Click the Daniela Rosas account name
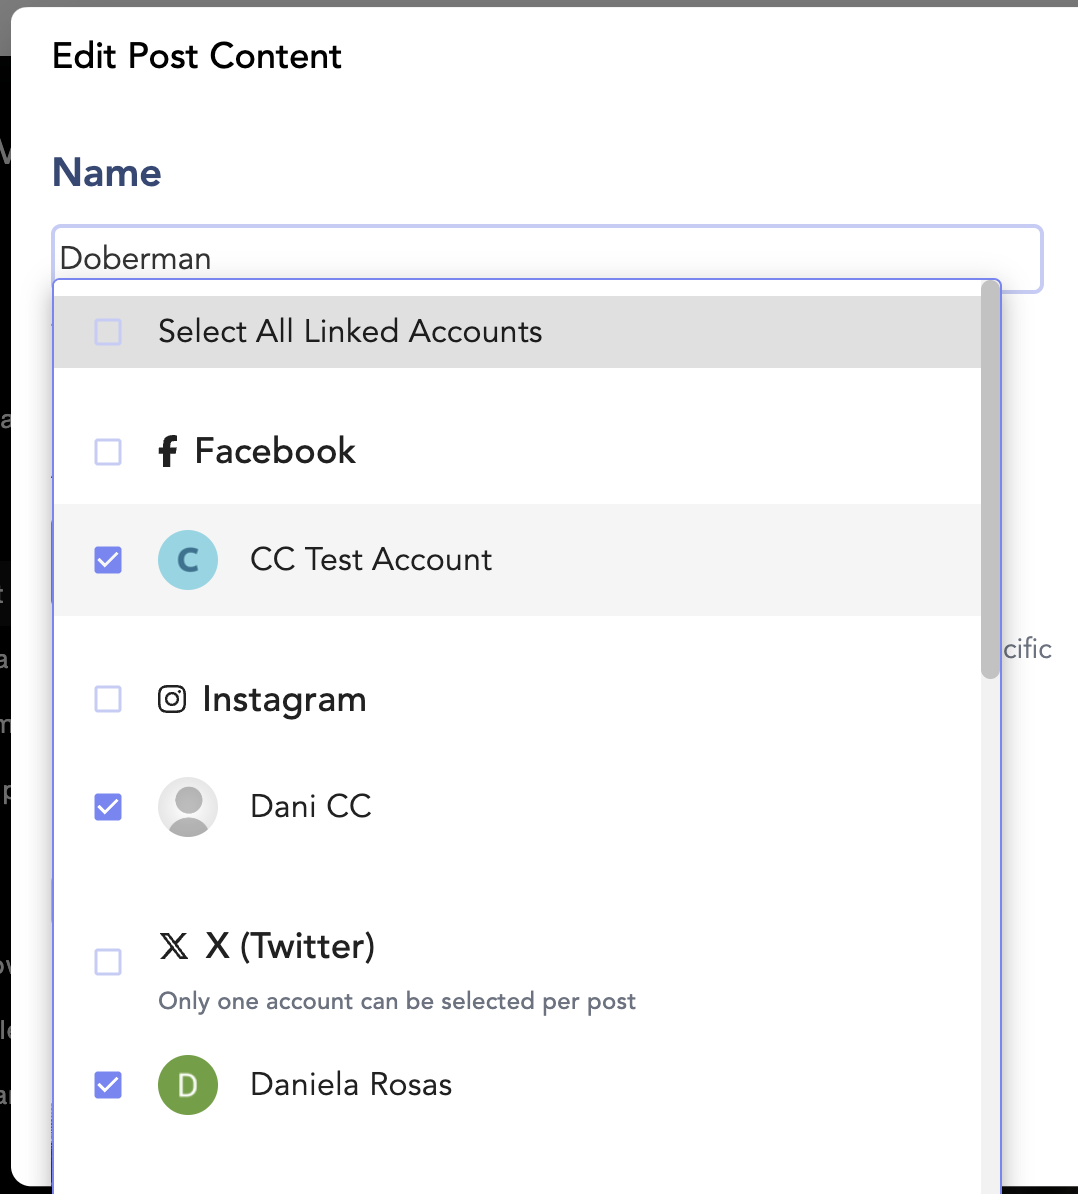Screen dimensions: 1078x1194 (x=351, y=1084)
